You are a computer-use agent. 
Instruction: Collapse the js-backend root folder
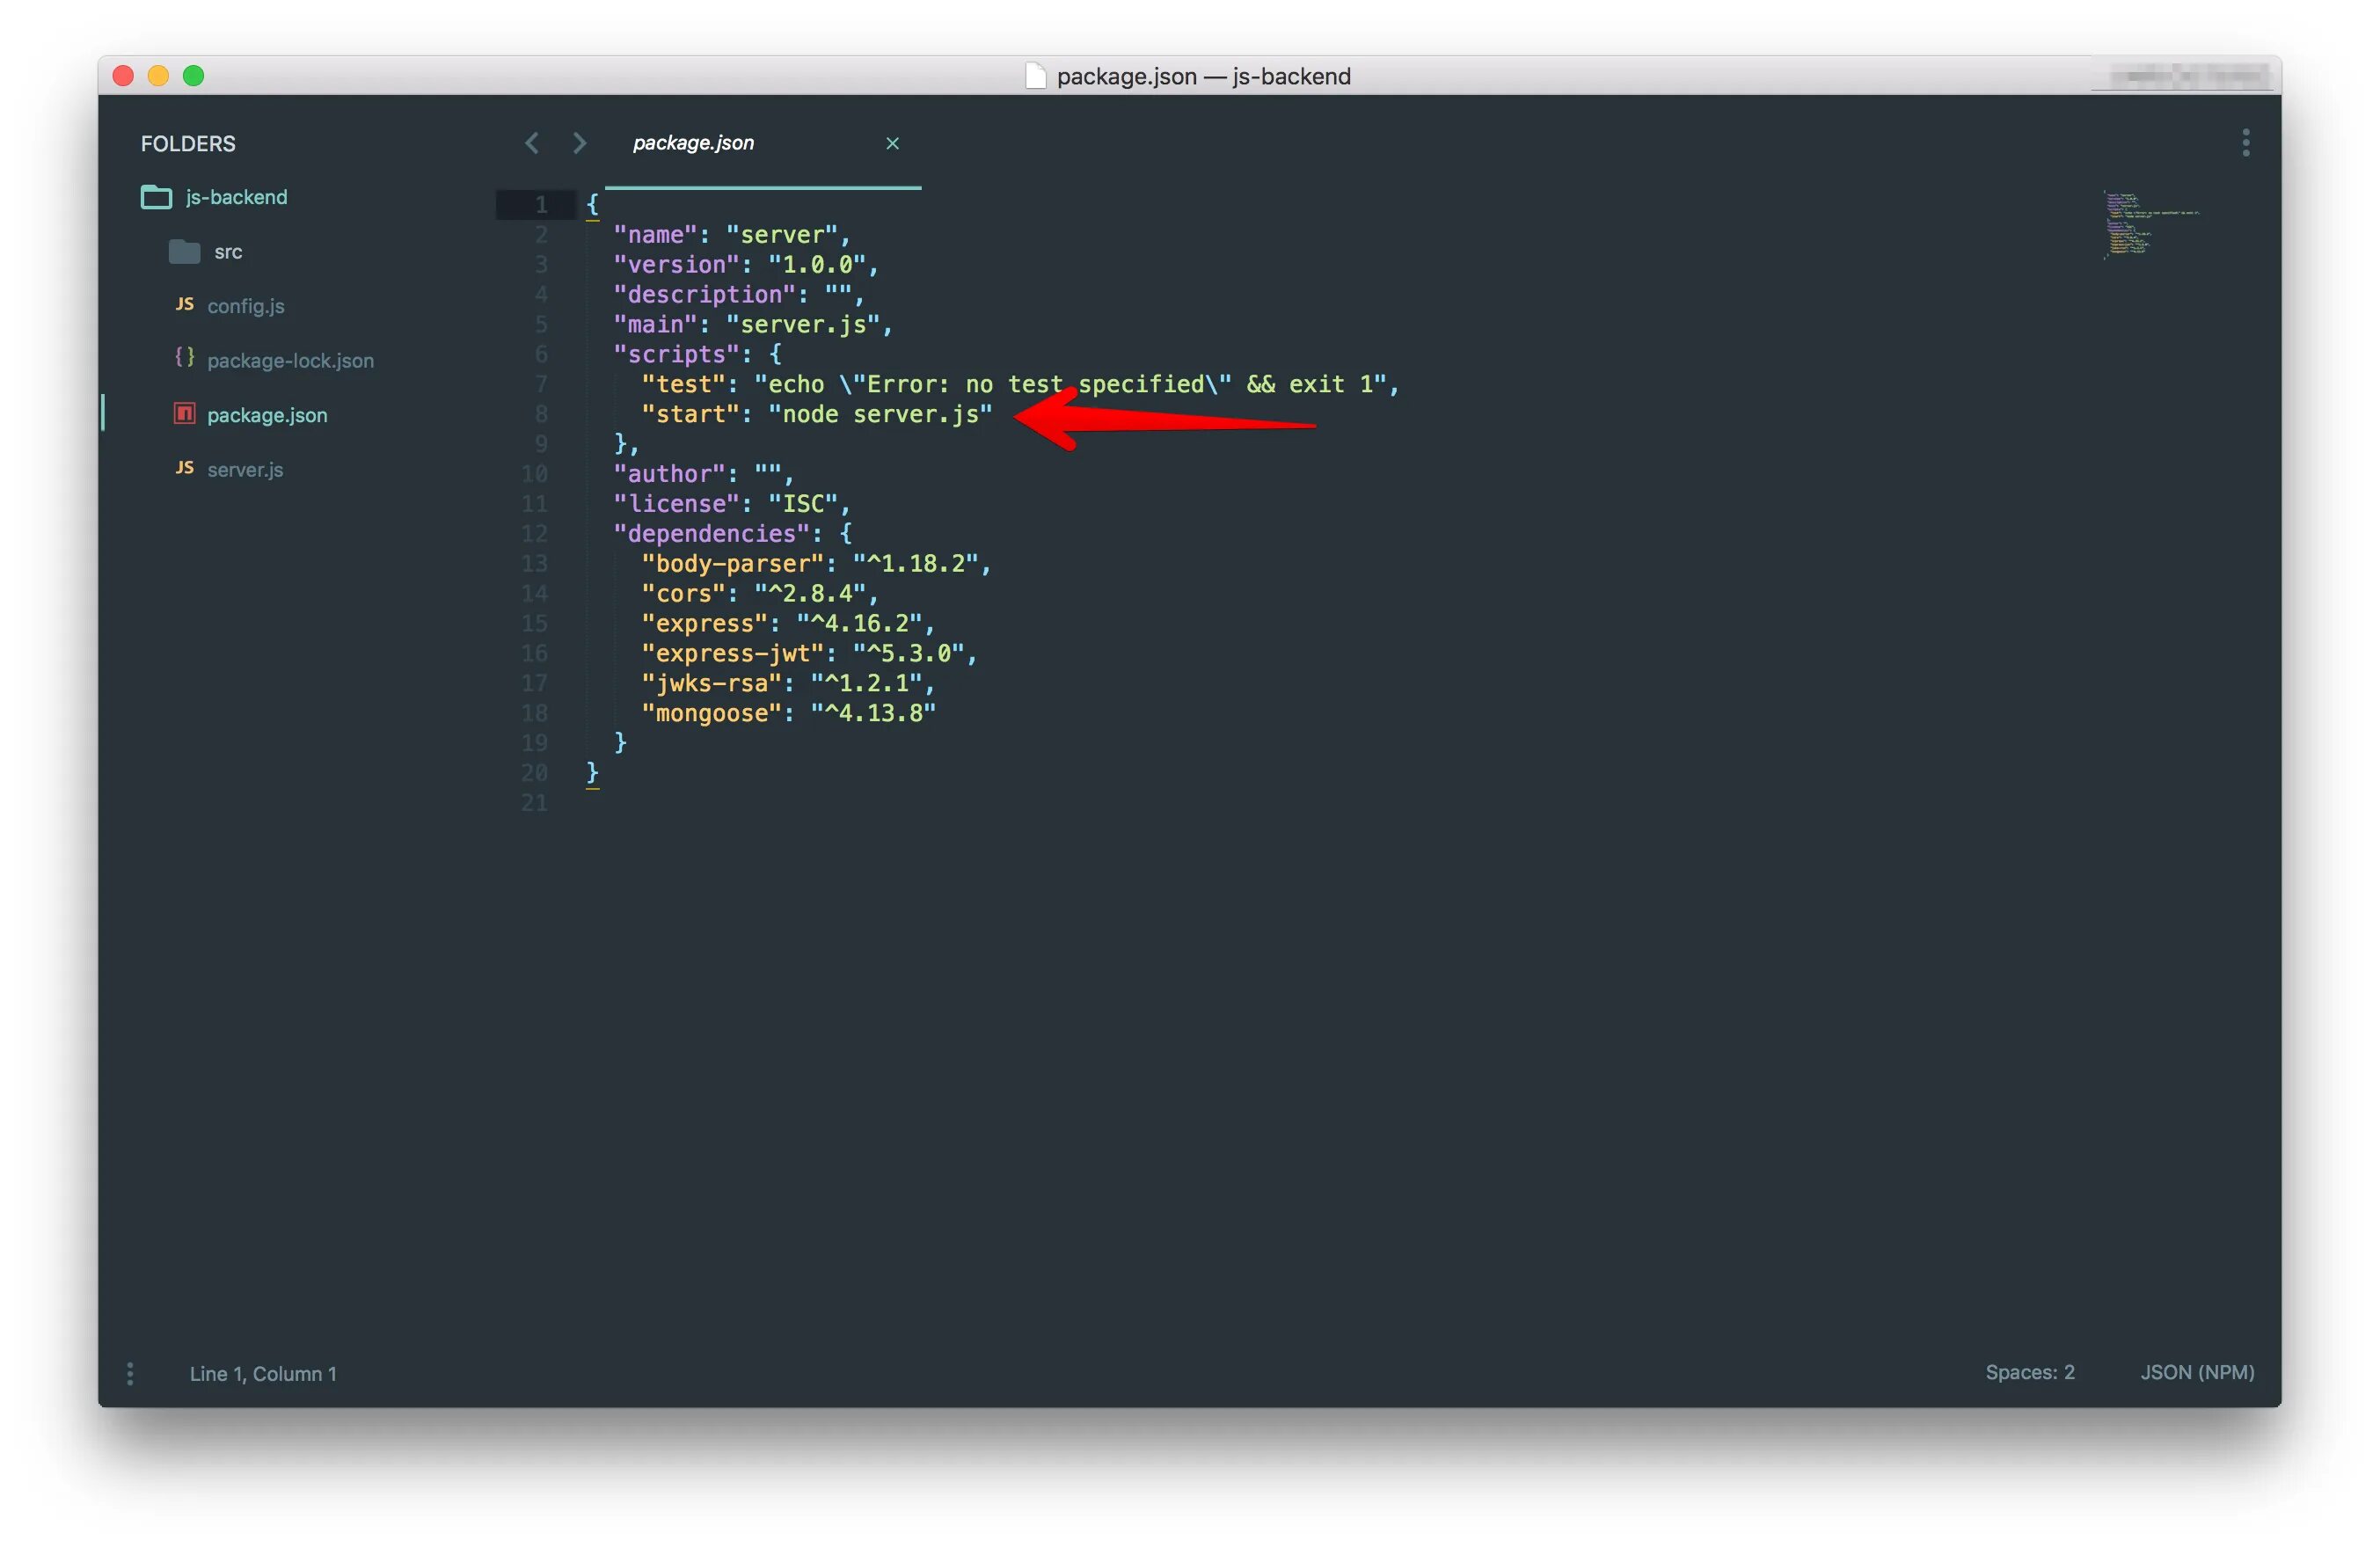pyautogui.click(x=236, y=197)
